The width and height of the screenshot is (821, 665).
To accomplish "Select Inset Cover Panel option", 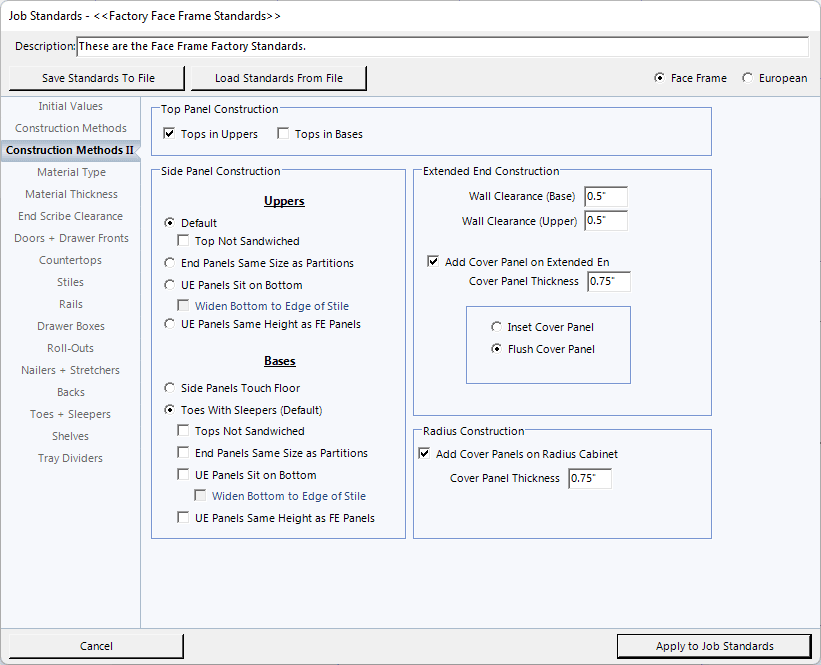I will 497,327.
